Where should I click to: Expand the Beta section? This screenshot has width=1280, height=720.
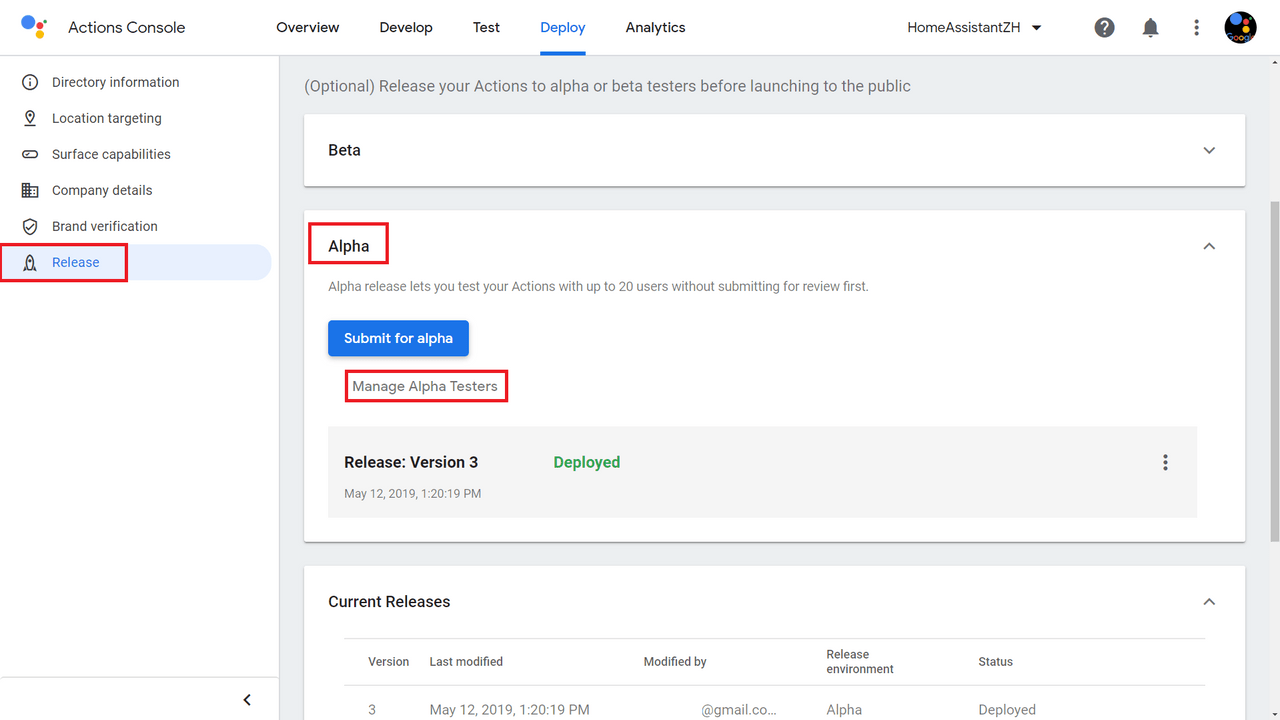click(x=1209, y=150)
